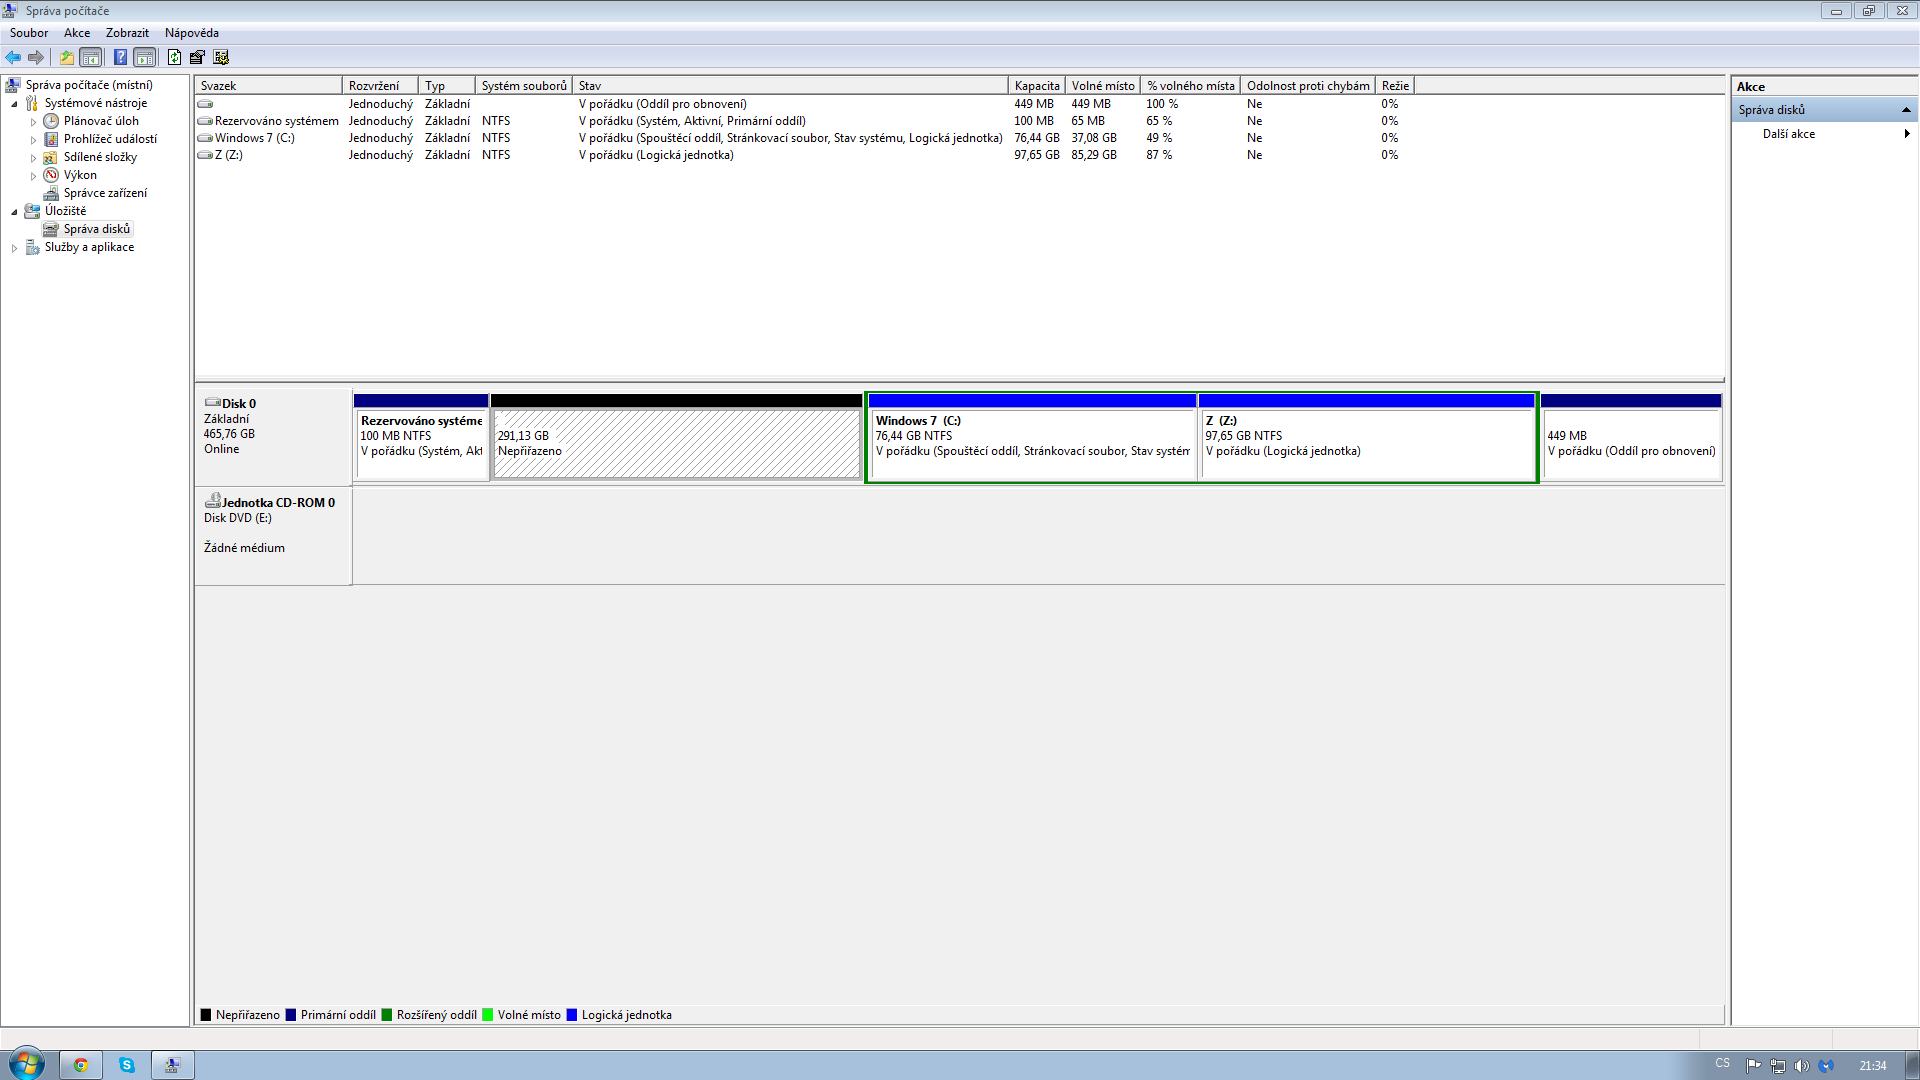Image resolution: width=1920 pixels, height=1080 pixels.
Task: Select Správa počítače (místní) root node
Action: (x=89, y=85)
